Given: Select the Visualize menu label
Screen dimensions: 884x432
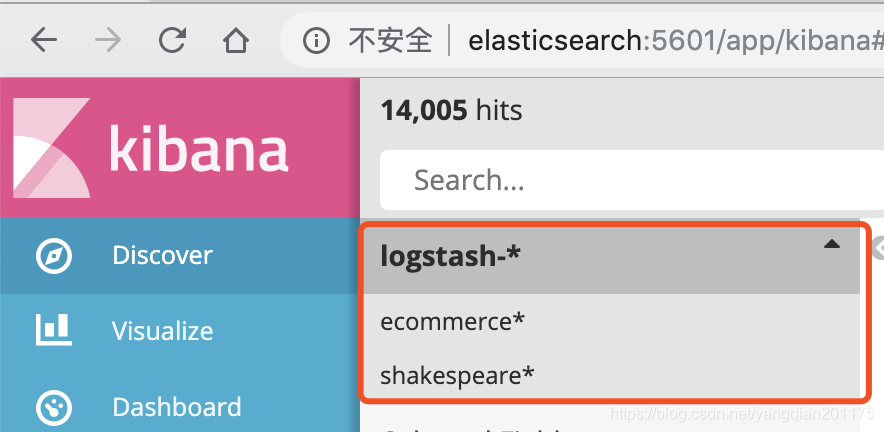Looking at the screenshot, I should tap(162, 330).
